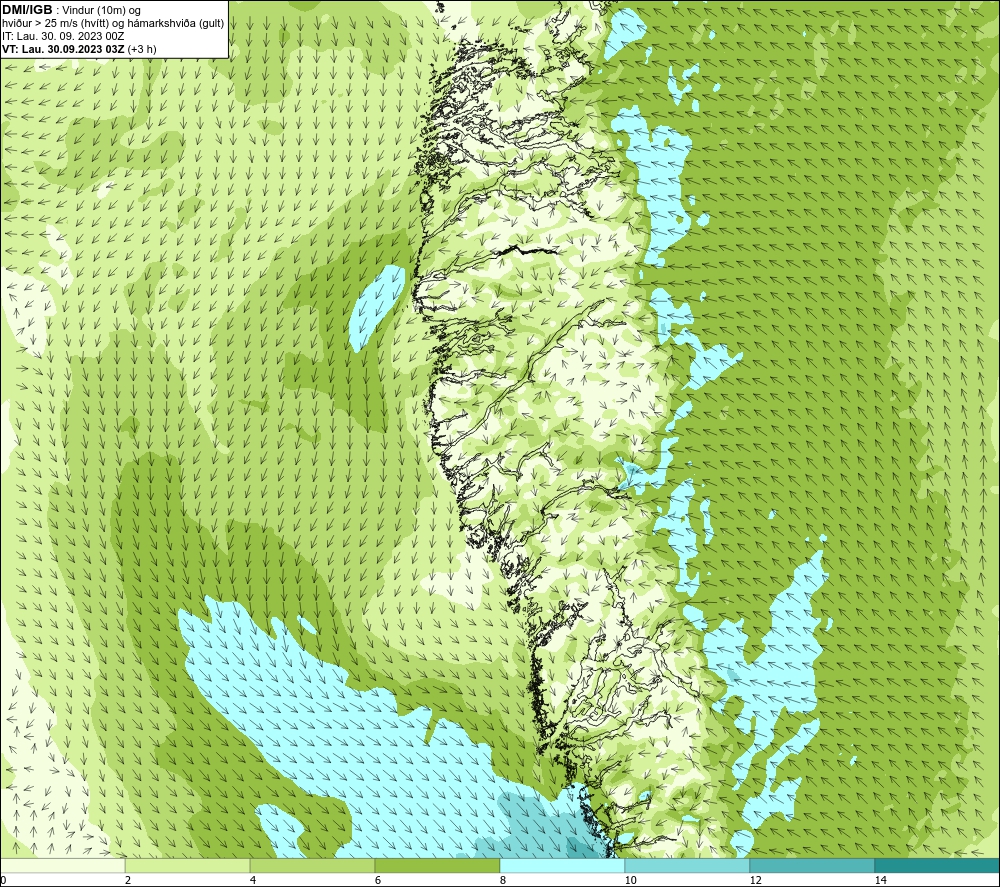Click the '14' scale label

pyautogui.click(x=880, y=880)
